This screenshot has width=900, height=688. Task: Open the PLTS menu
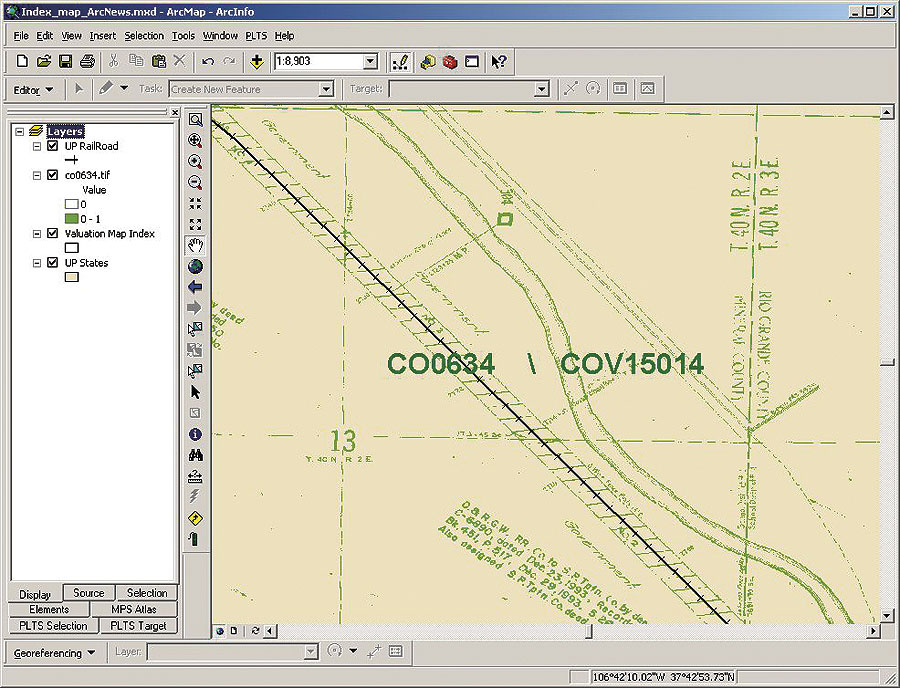(x=256, y=36)
